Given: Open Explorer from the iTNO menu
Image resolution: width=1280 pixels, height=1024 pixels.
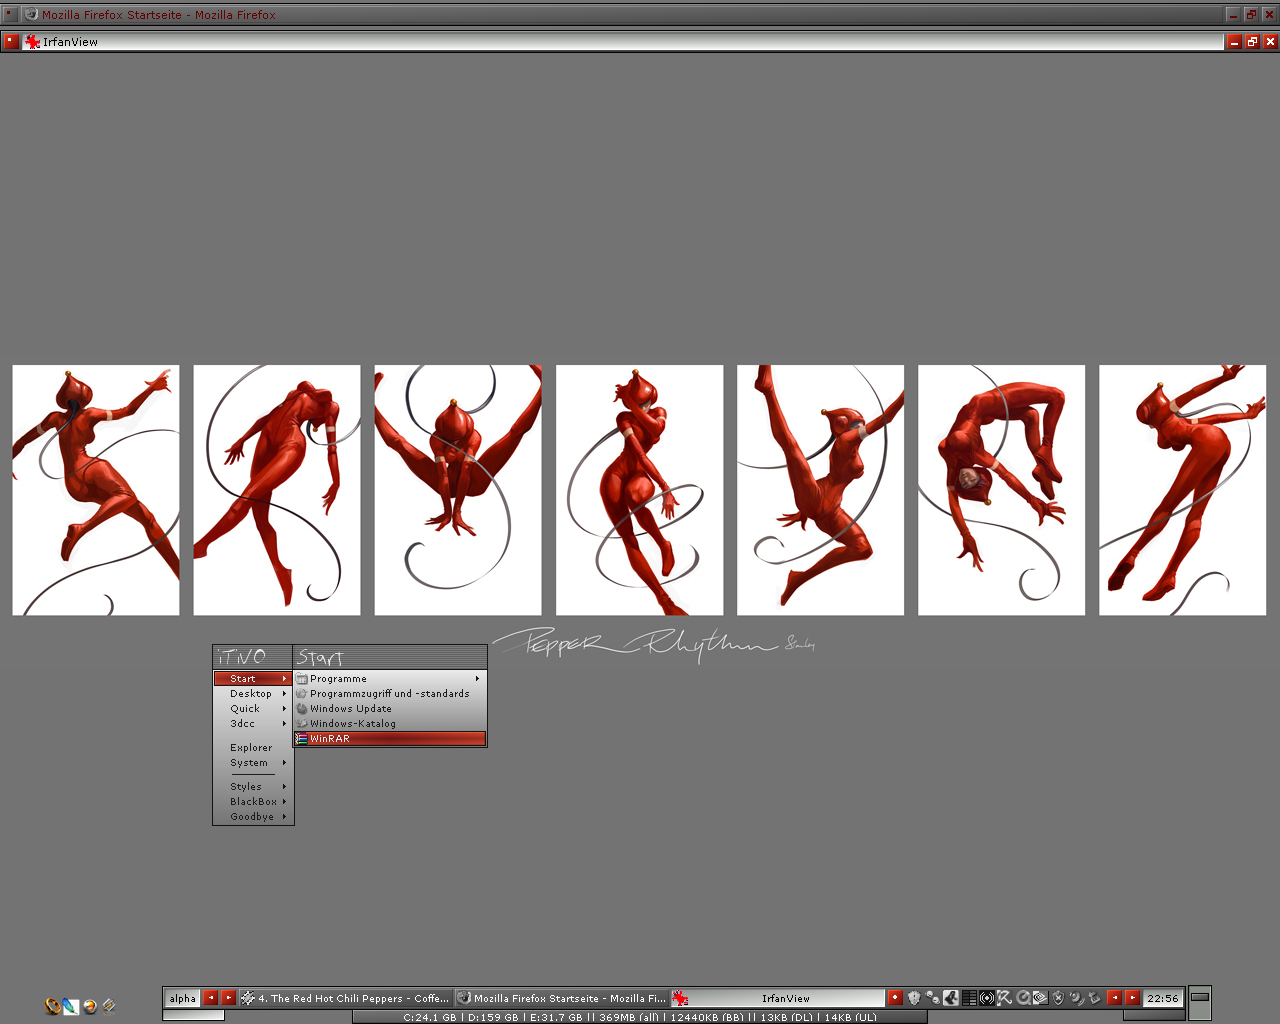Looking at the screenshot, I should click(x=253, y=747).
